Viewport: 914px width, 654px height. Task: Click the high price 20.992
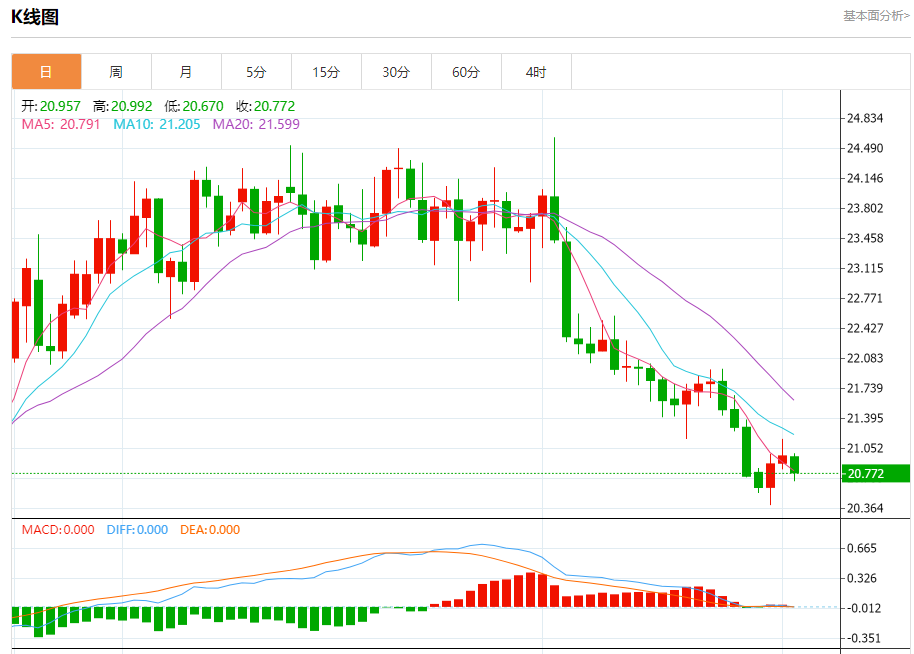pos(132,106)
